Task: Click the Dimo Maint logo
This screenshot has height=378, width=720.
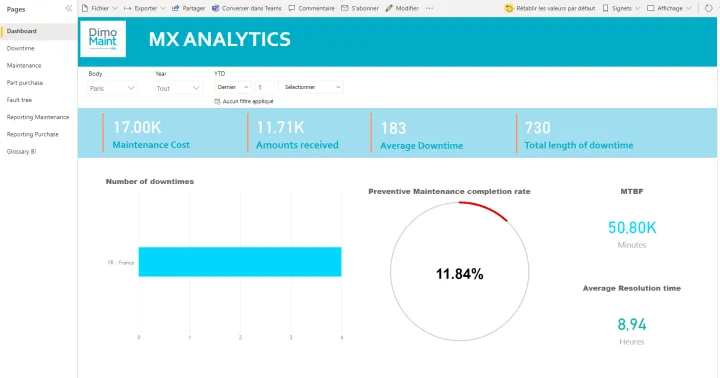Action: 103,39
